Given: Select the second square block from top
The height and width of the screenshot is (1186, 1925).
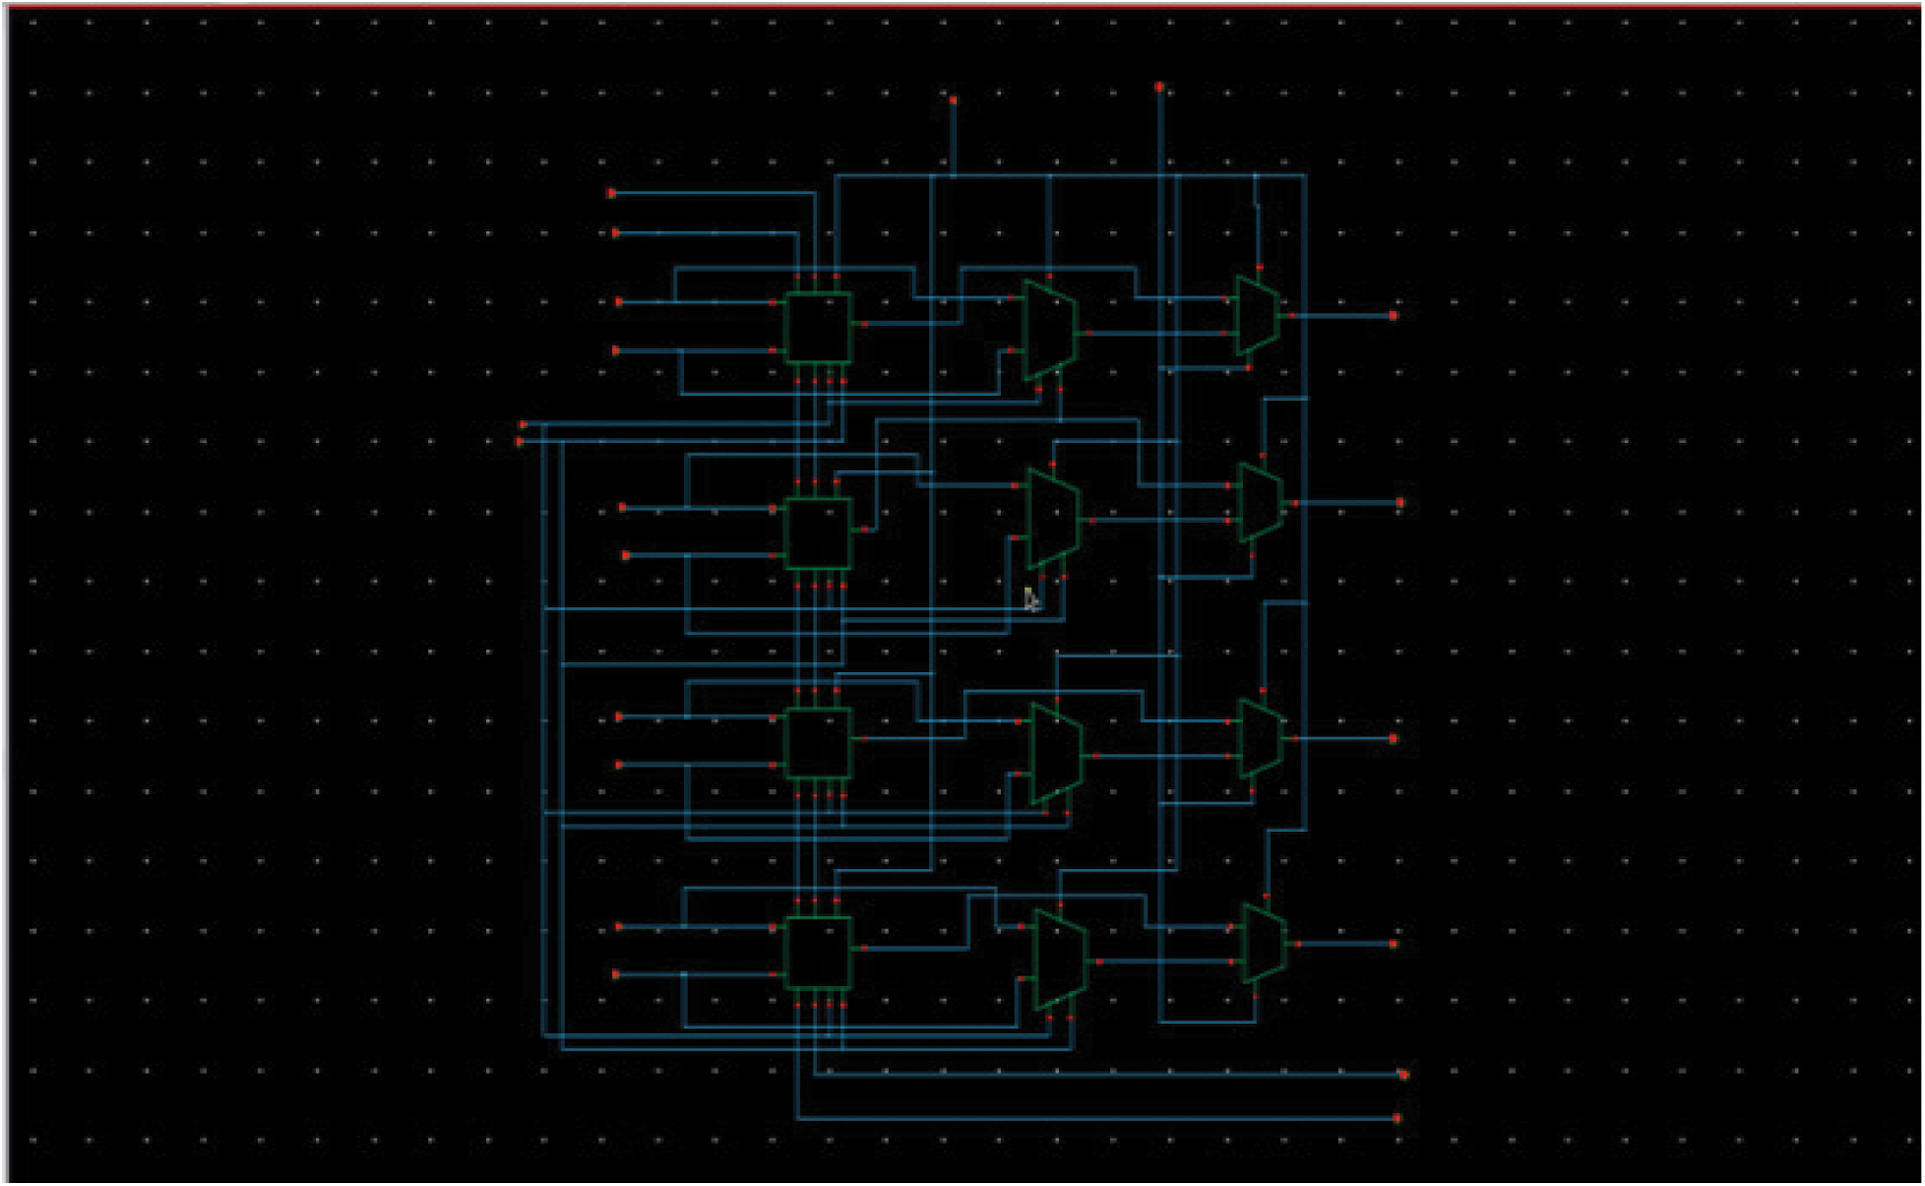Looking at the screenshot, I should [818, 533].
